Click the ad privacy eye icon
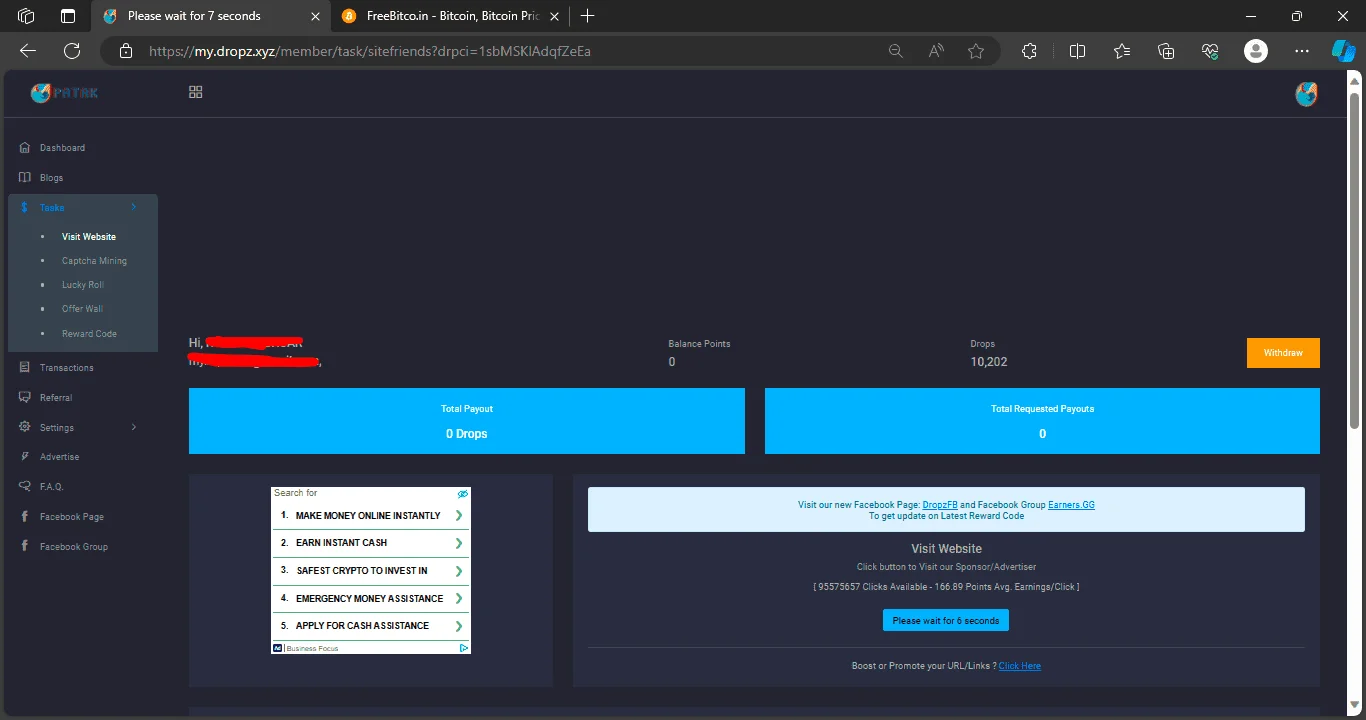 click(x=463, y=494)
